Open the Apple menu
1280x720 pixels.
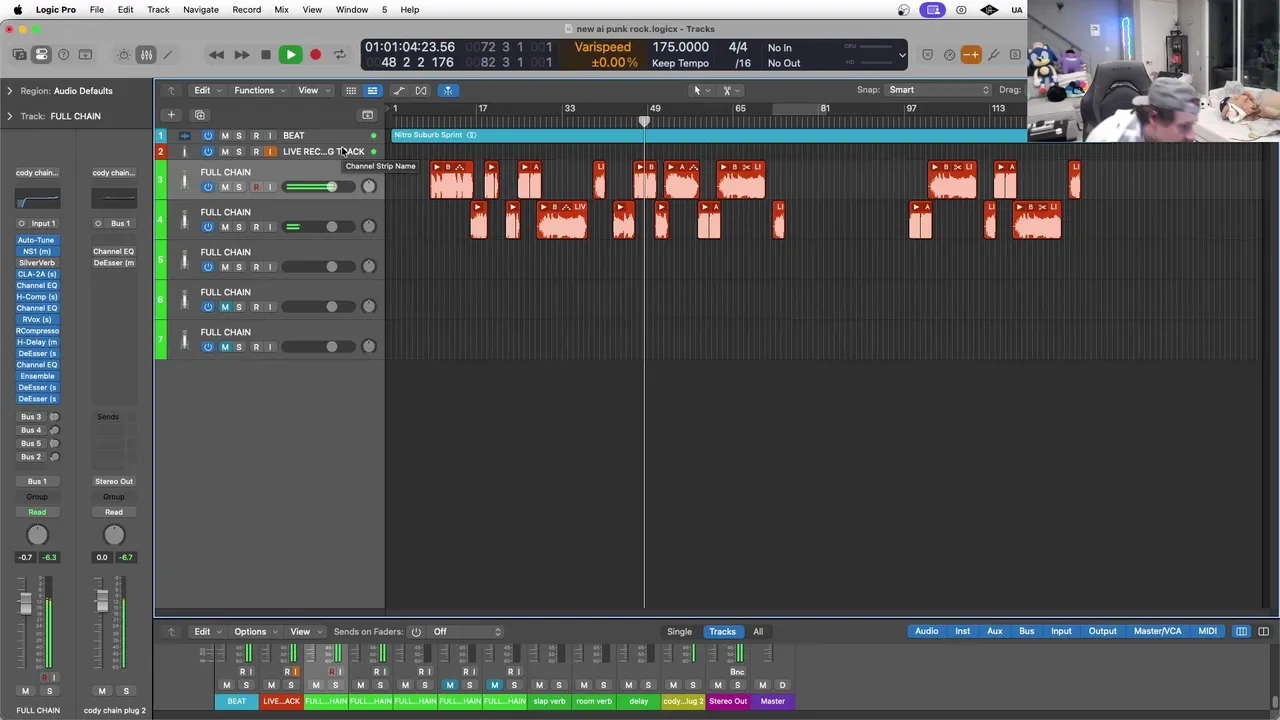17,10
